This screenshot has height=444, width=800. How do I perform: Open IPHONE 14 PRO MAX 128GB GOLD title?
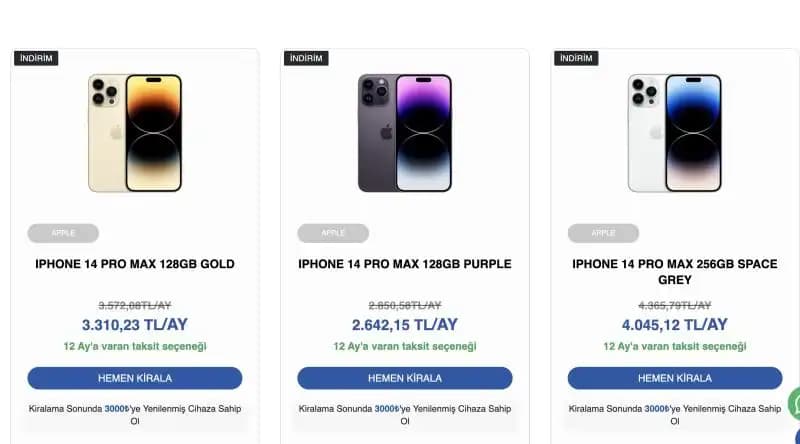pyautogui.click(x=135, y=265)
